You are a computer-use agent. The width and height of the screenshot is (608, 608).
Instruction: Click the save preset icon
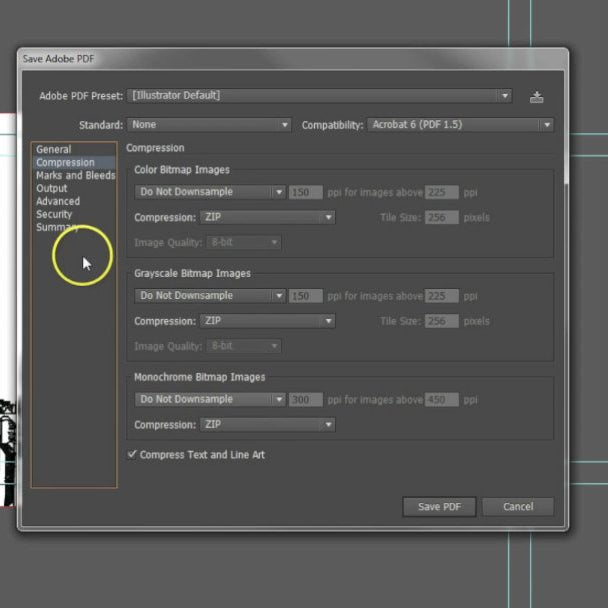click(x=537, y=97)
